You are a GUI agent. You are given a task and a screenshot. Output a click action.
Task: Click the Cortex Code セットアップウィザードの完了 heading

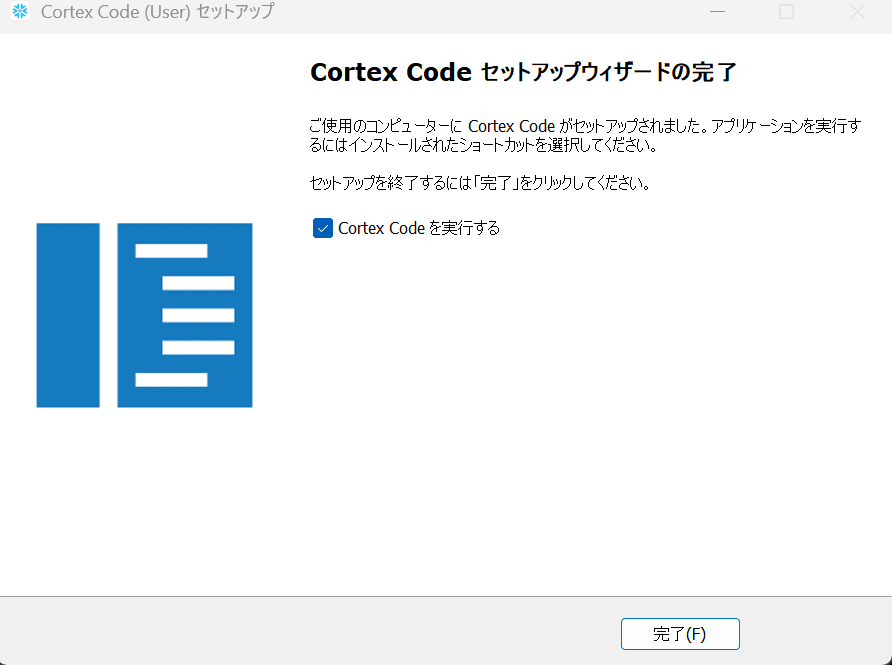coord(523,72)
